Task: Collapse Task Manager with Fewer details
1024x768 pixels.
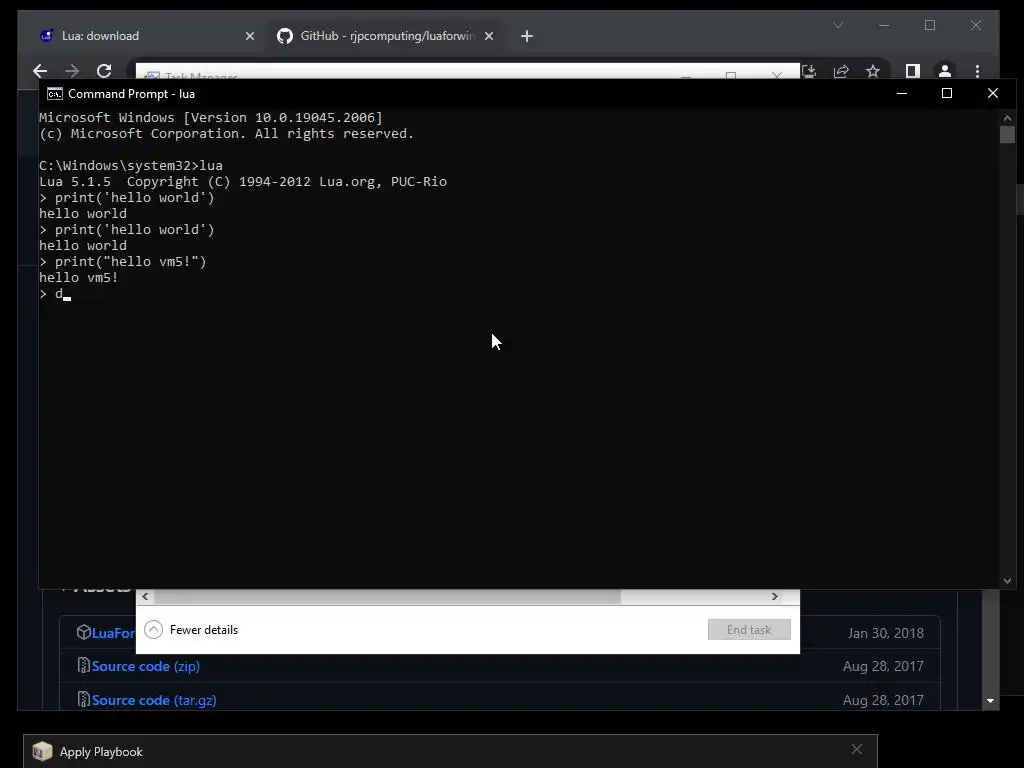Action: point(191,630)
